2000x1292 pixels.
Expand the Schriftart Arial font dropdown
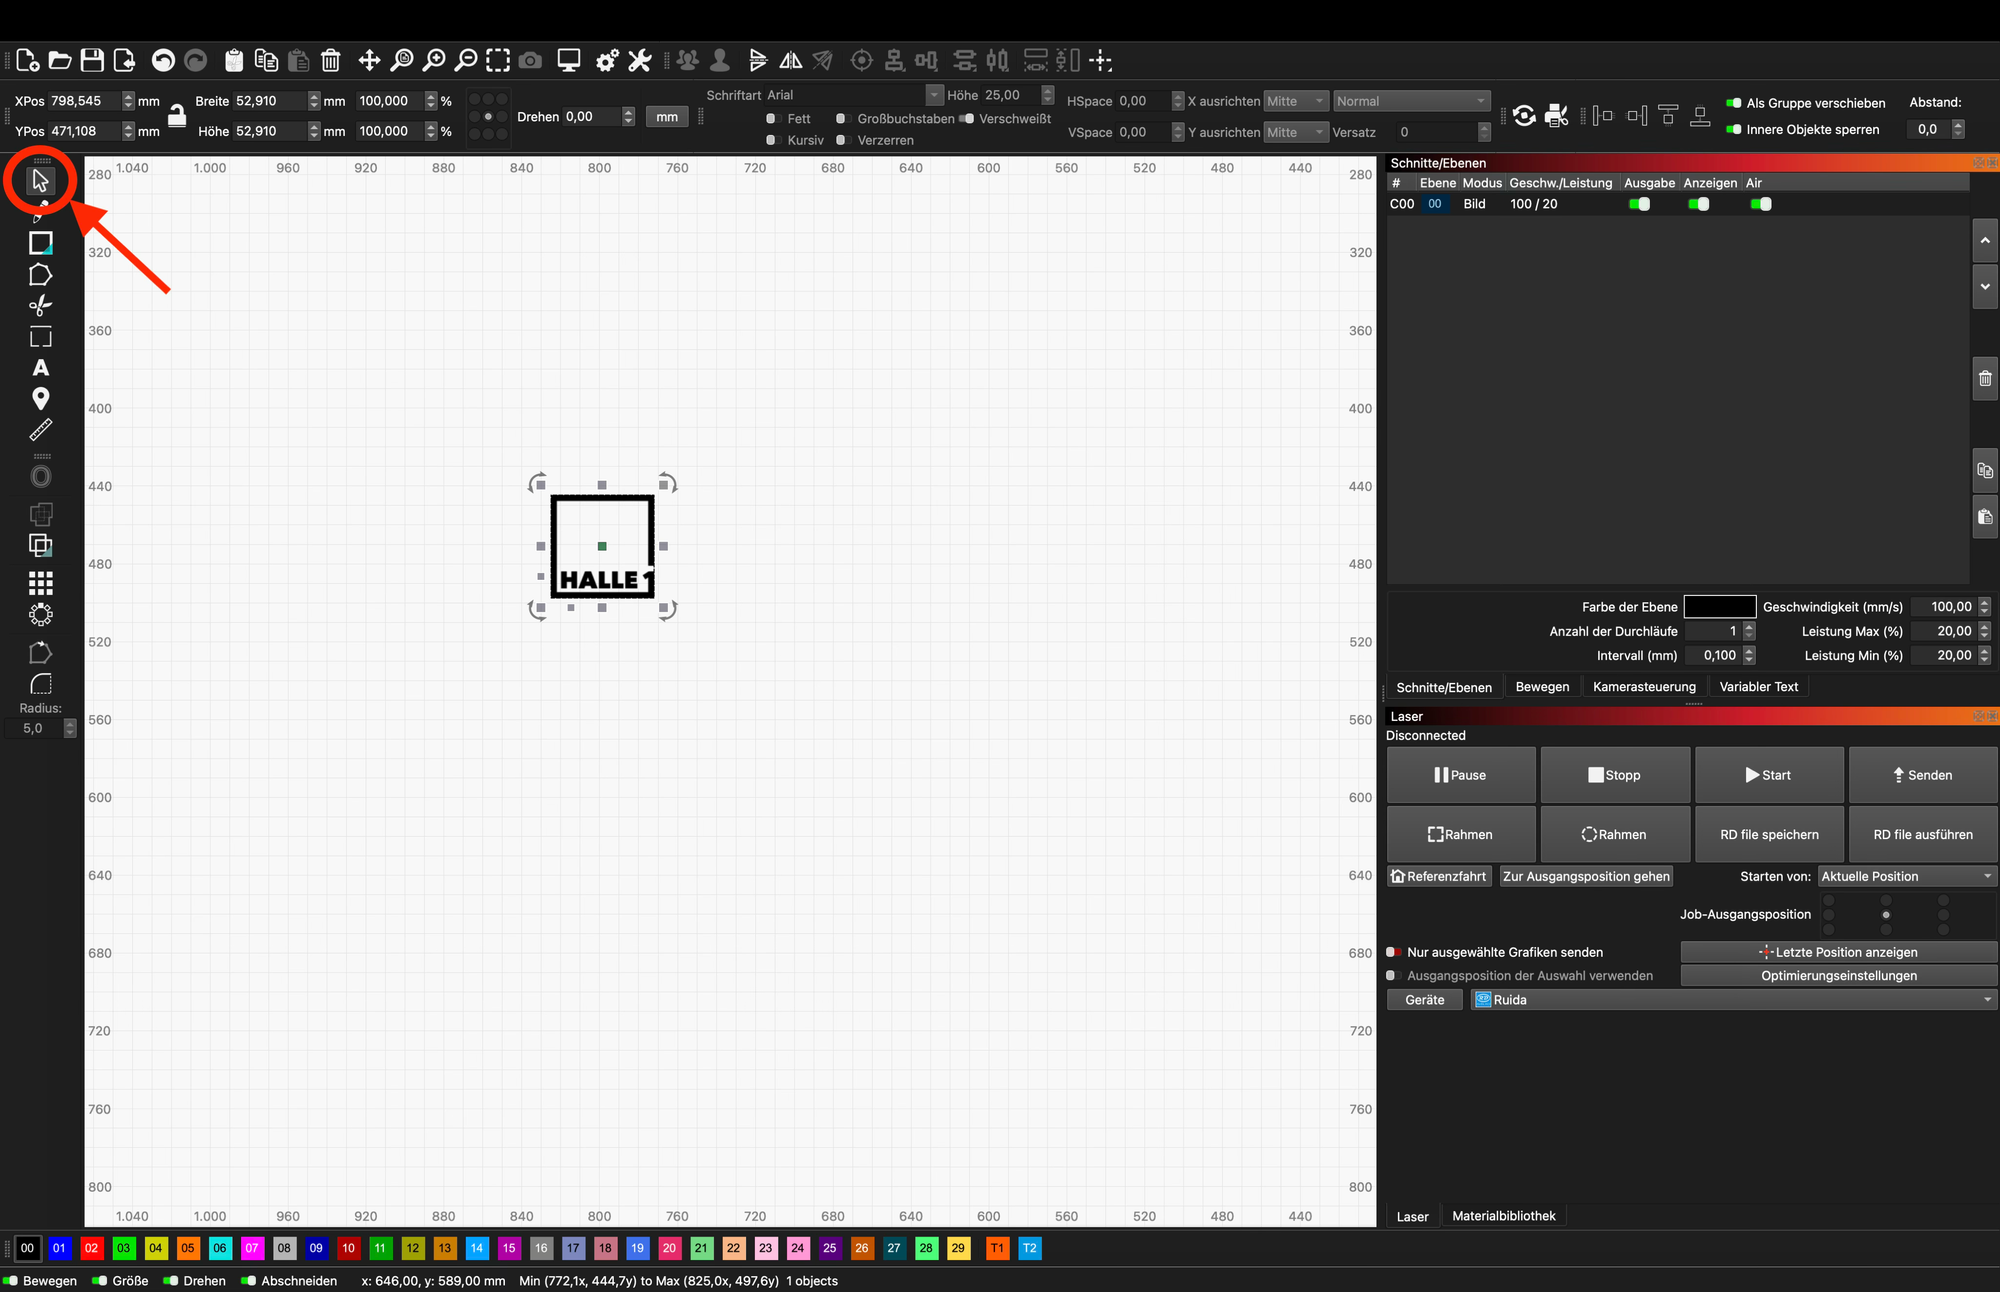(934, 95)
